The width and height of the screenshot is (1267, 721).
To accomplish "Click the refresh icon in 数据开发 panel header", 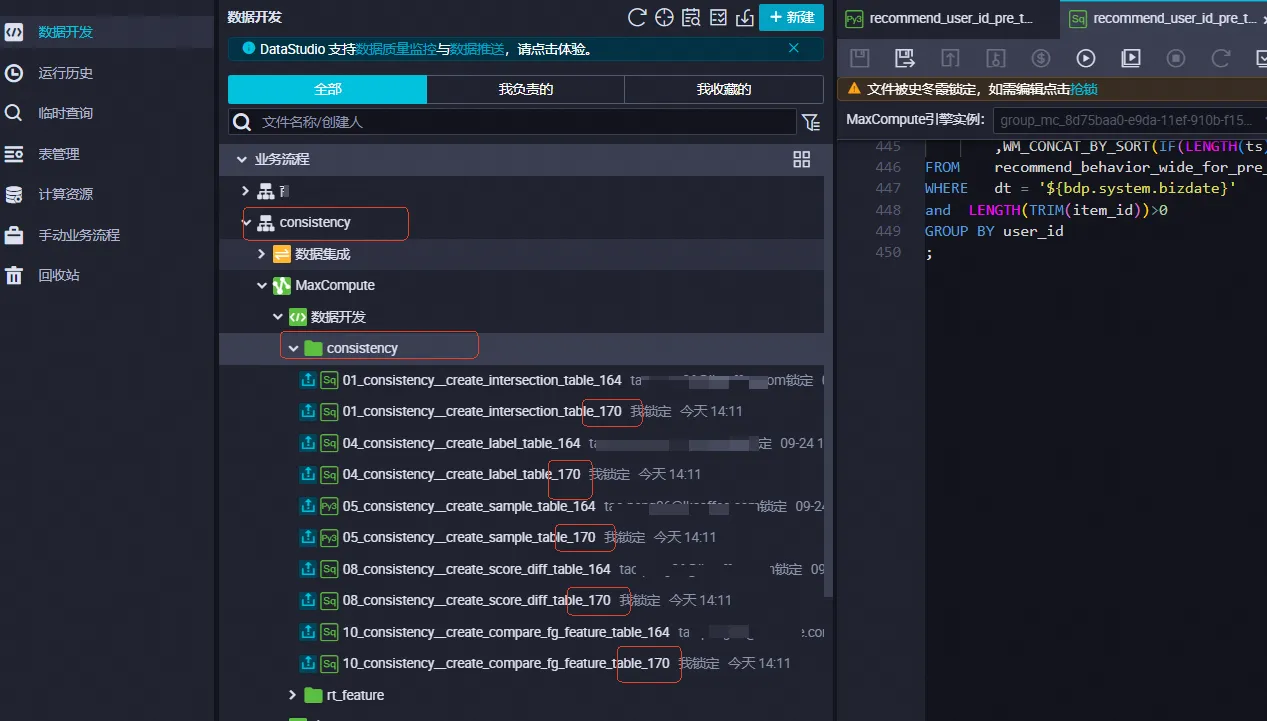I will pos(637,17).
